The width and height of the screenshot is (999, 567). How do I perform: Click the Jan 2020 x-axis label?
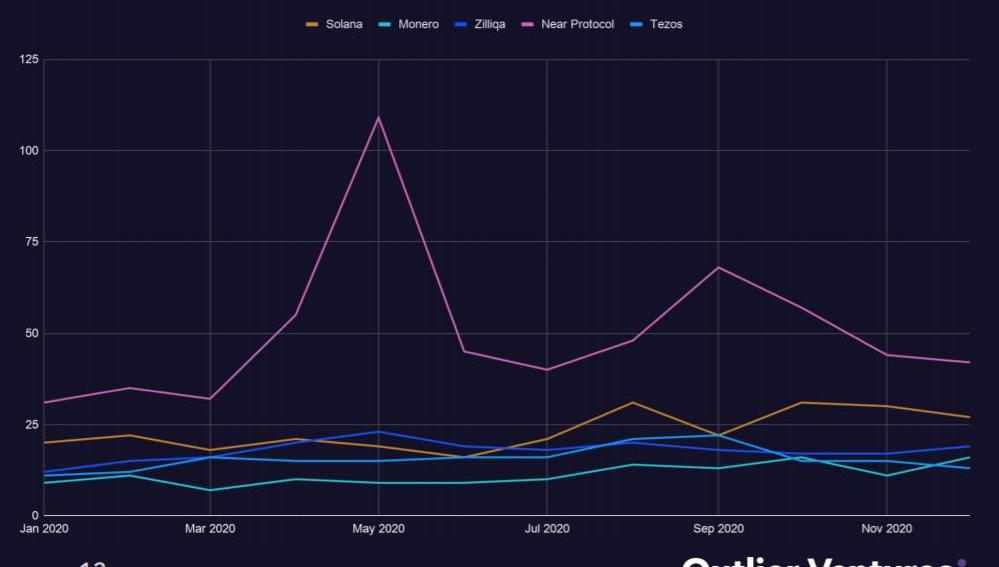pyautogui.click(x=43, y=529)
